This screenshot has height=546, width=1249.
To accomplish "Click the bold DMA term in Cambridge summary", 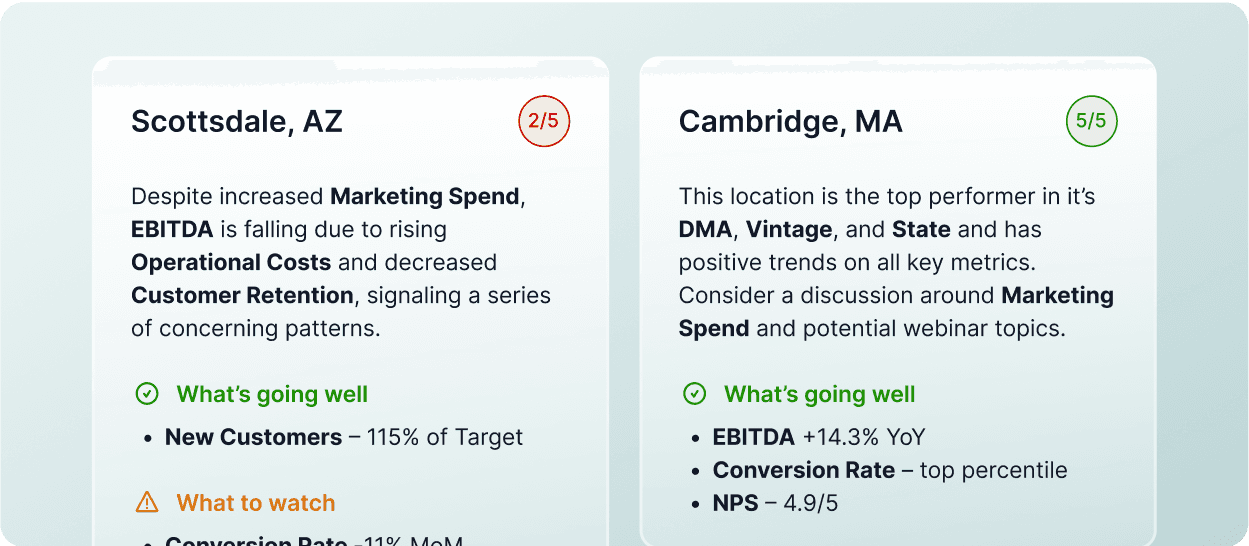I will [x=706, y=229].
